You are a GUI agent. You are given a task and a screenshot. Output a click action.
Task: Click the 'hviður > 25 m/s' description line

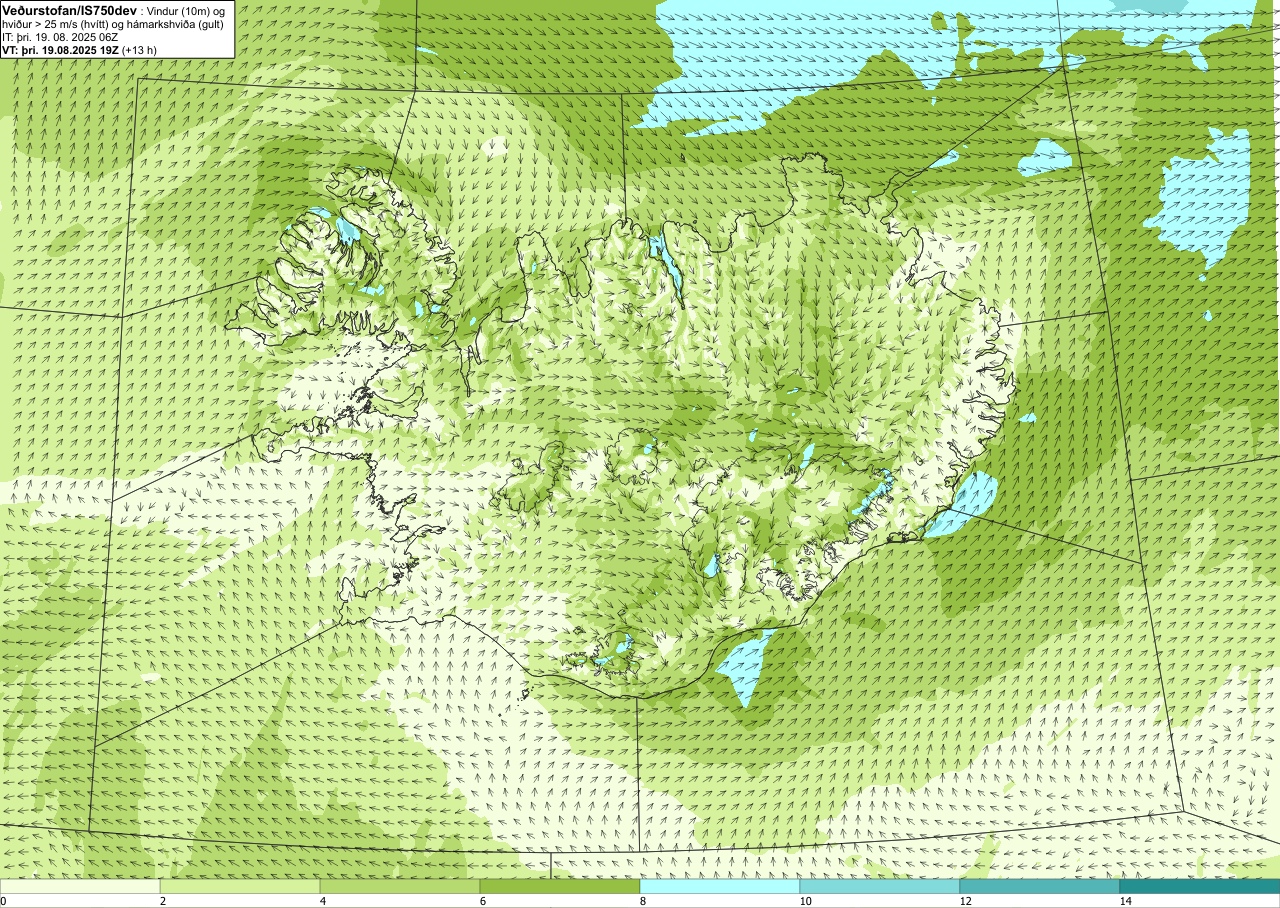coord(115,23)
